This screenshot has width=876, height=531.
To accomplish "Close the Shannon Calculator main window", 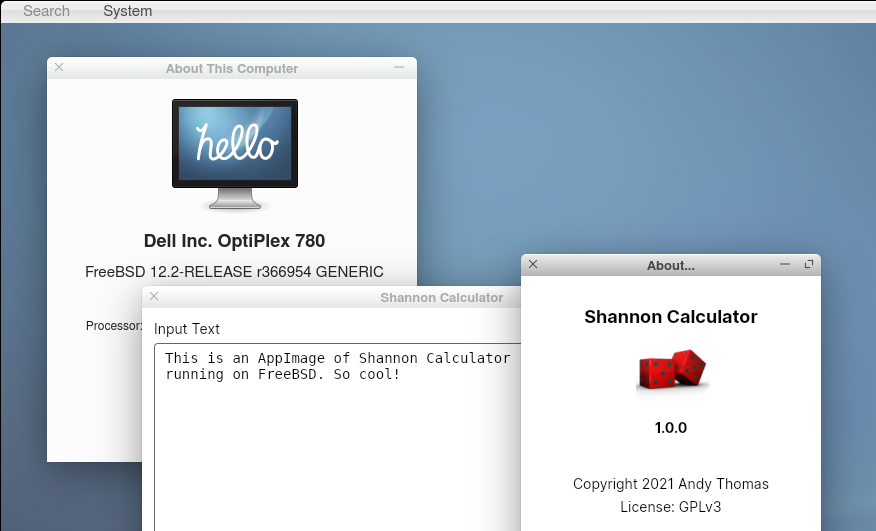I will pos(154,296).
